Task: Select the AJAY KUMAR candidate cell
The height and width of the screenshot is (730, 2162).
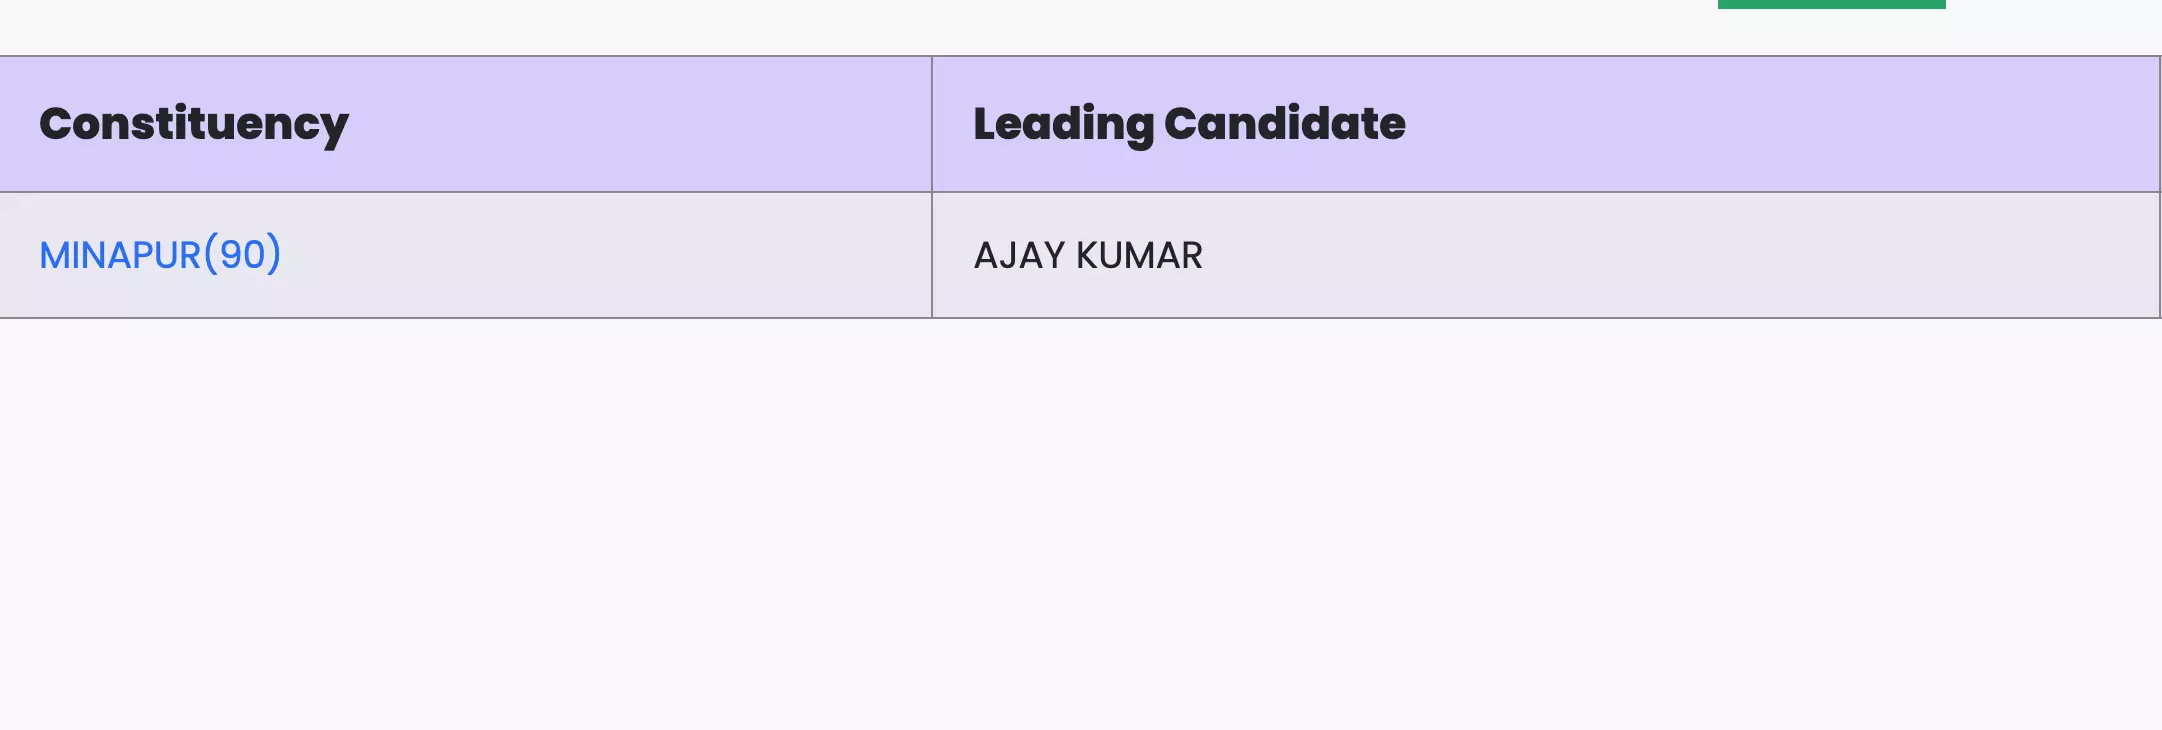Action: (1088, 255)
